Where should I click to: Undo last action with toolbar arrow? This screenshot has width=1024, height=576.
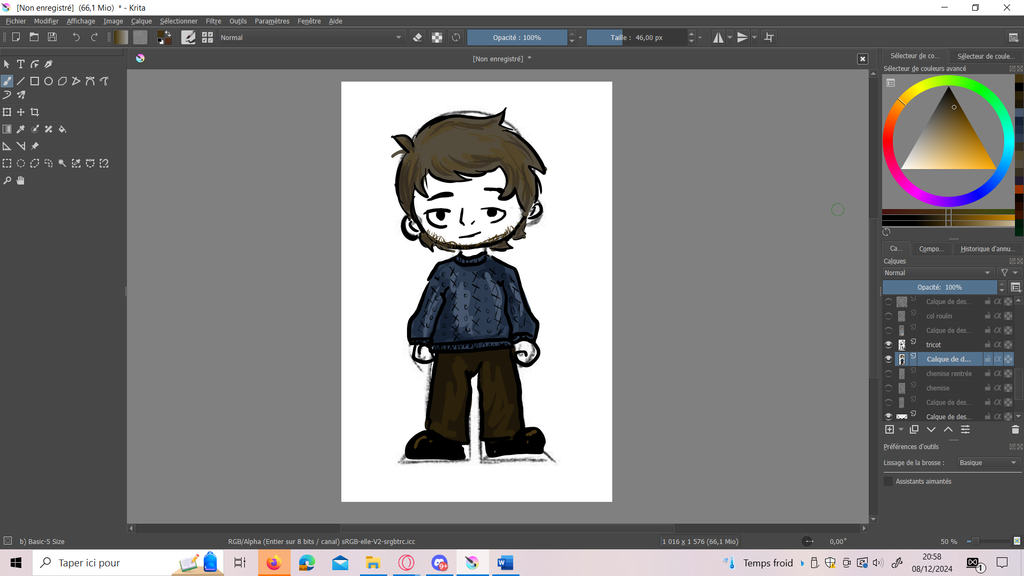(x=76, y=37)
